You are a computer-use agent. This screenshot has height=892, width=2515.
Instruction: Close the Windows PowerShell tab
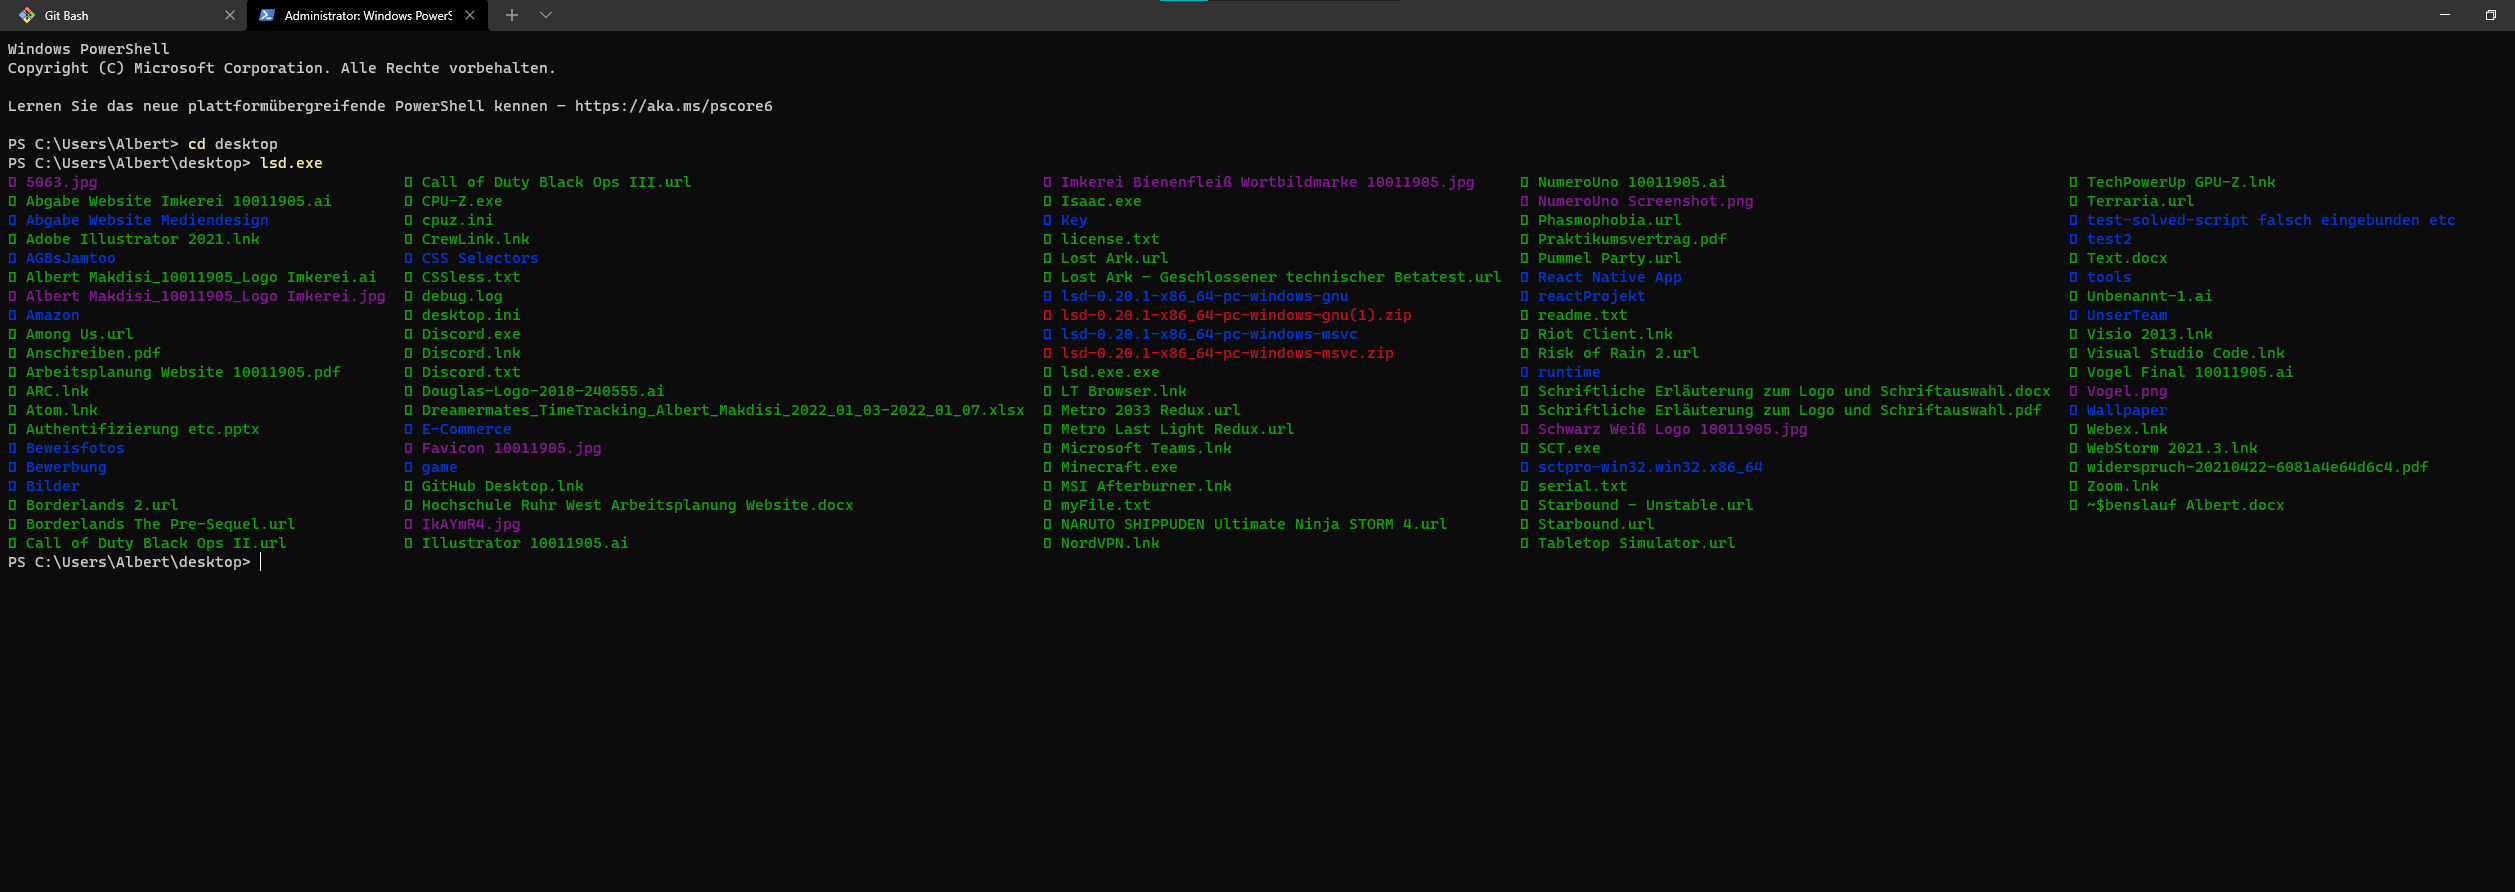470,15
